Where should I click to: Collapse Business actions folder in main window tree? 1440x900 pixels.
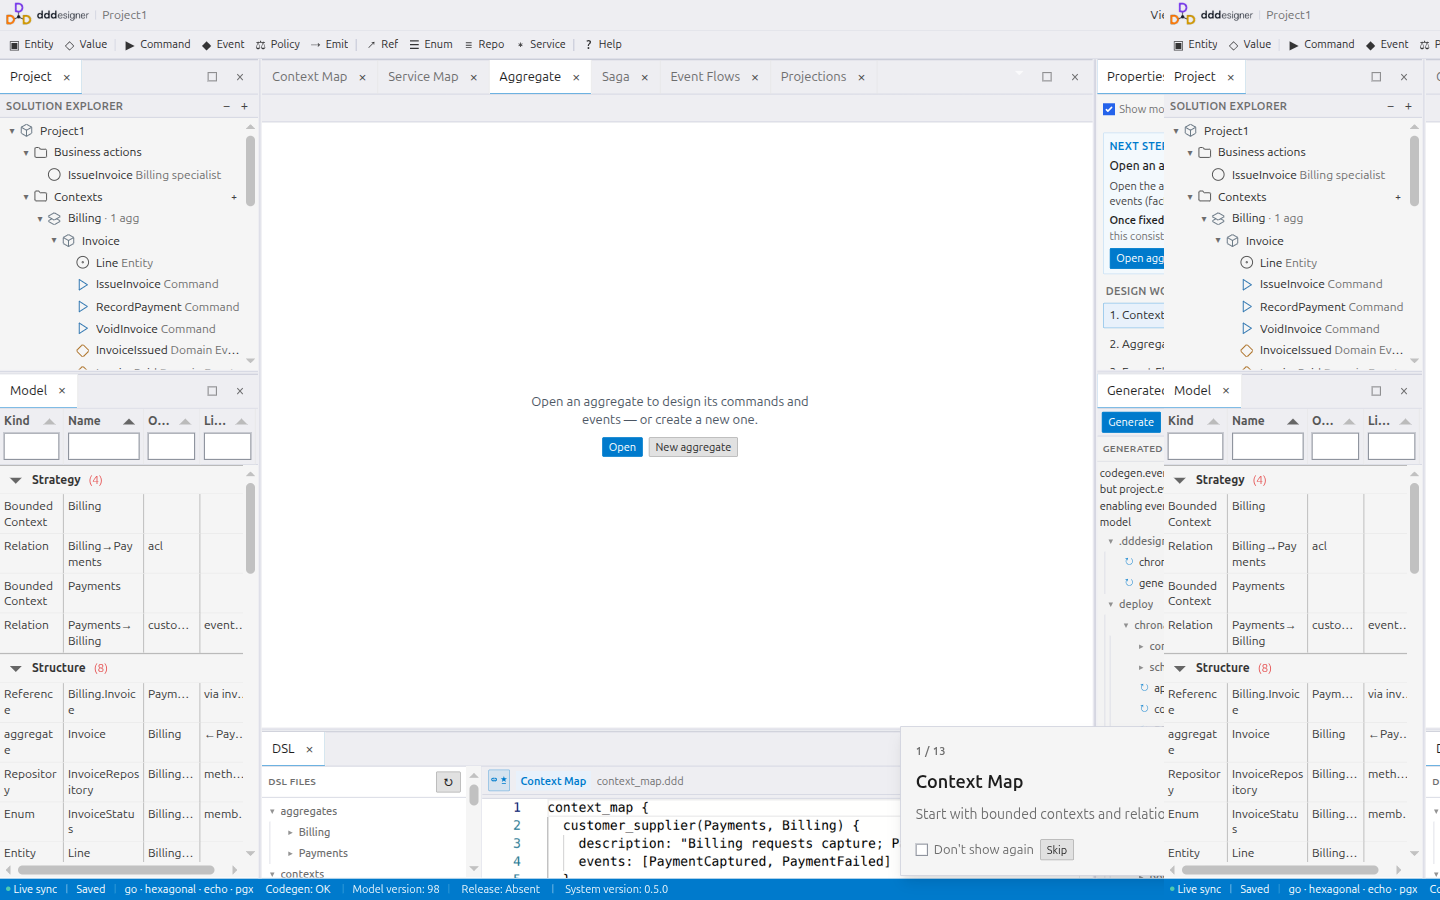(26, 153)
